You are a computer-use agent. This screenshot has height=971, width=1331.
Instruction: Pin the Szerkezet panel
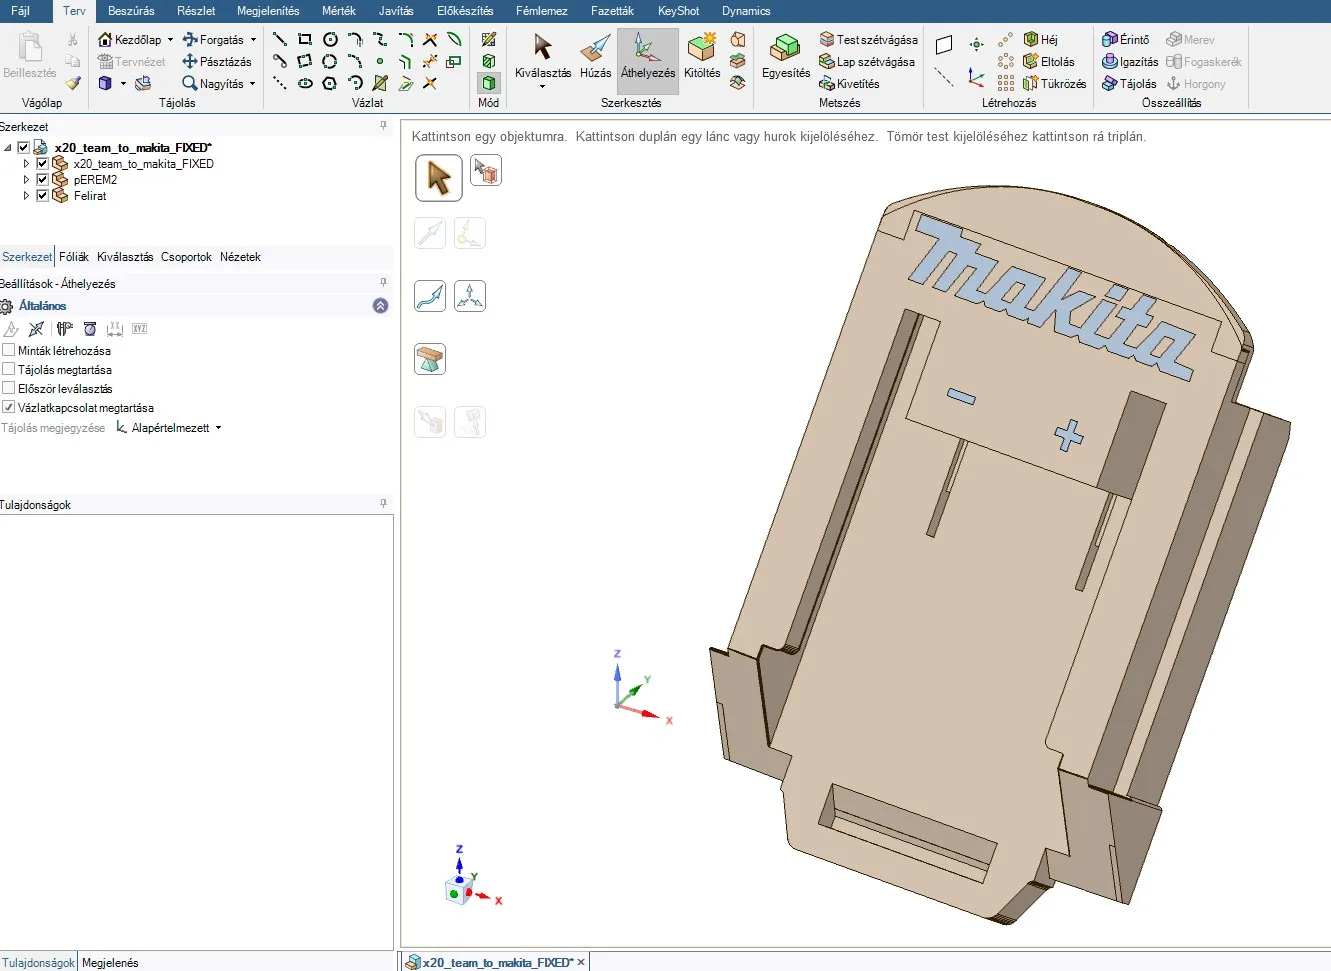click(383, 126)
